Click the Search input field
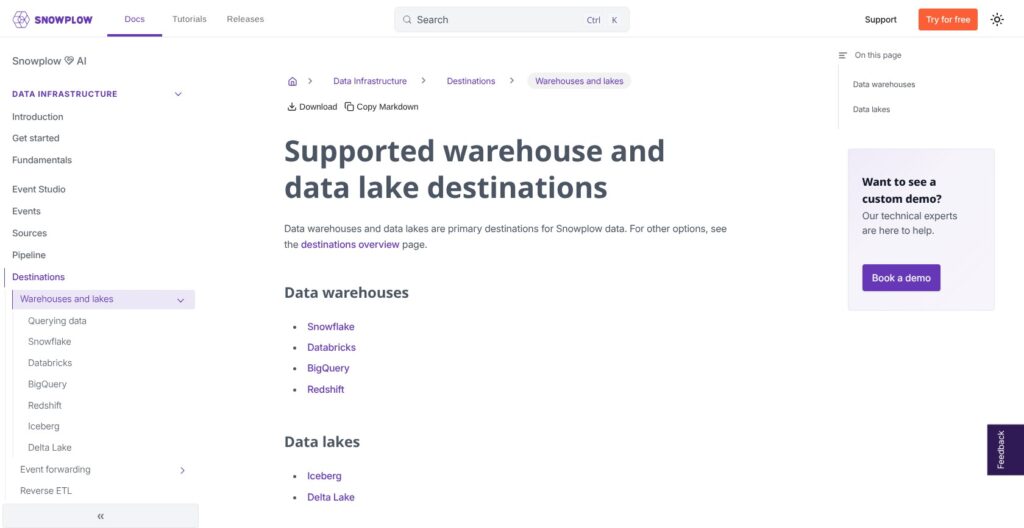Image resolution: width=1024 pixels, height=528 pixels. (512, 20)
